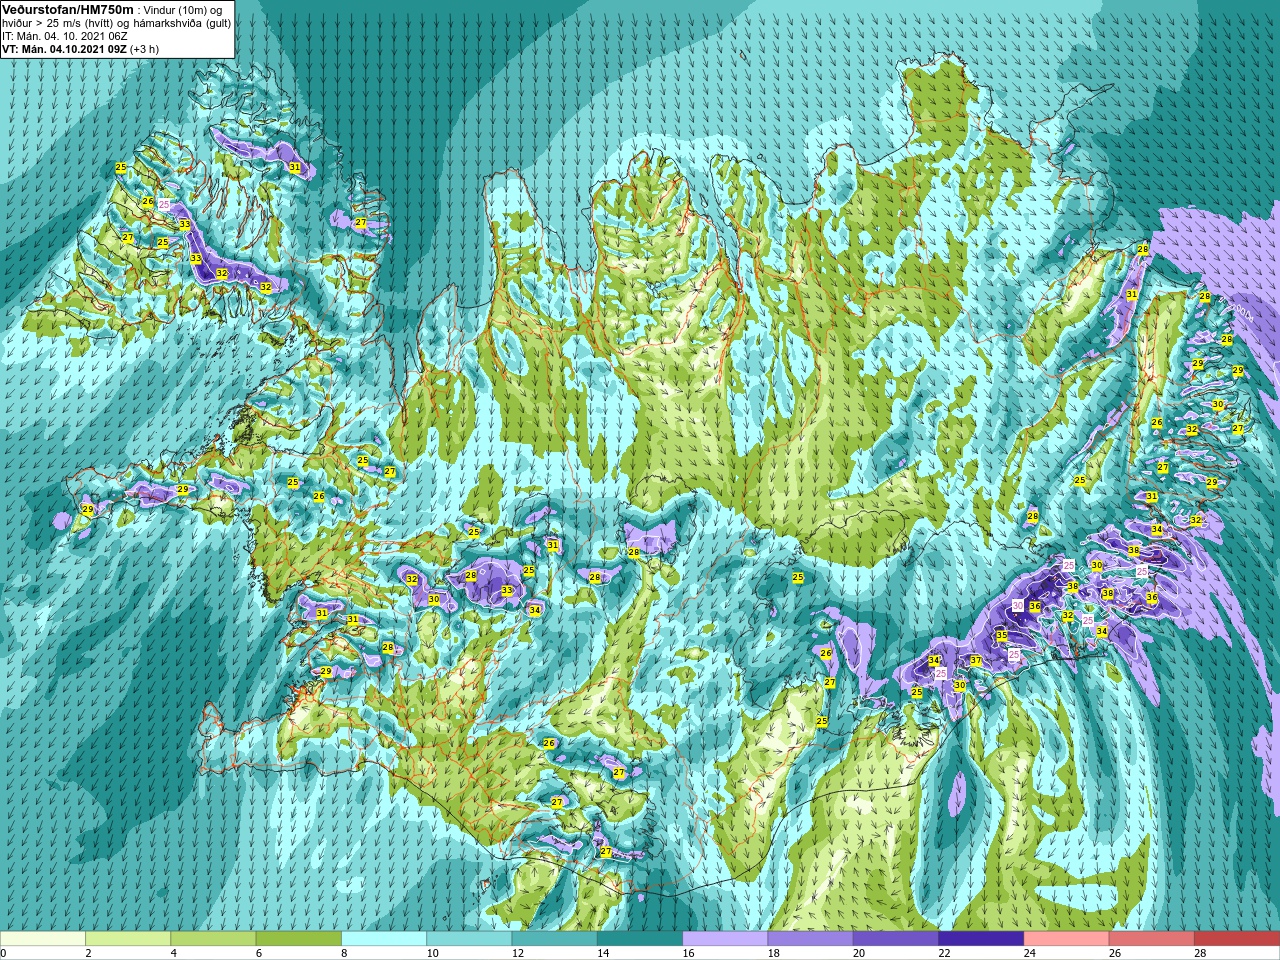Select the medium purple 18–20 m/s legend swatch
Viewport: 1280px width, 960px height.
pos(811,939)
